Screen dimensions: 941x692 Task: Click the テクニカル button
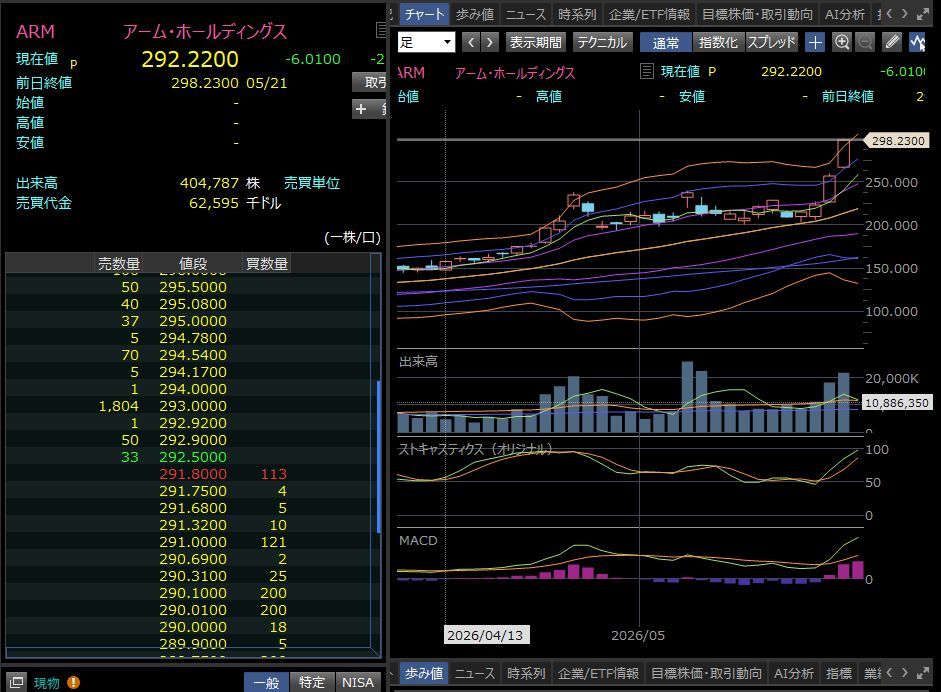tap(602, 42)
